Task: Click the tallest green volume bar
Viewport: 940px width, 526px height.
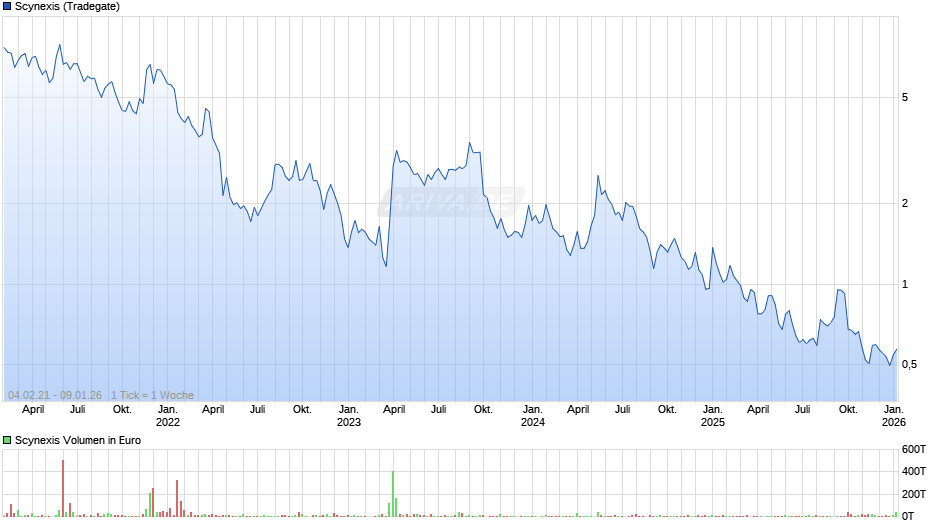Action: coord(393,494)
